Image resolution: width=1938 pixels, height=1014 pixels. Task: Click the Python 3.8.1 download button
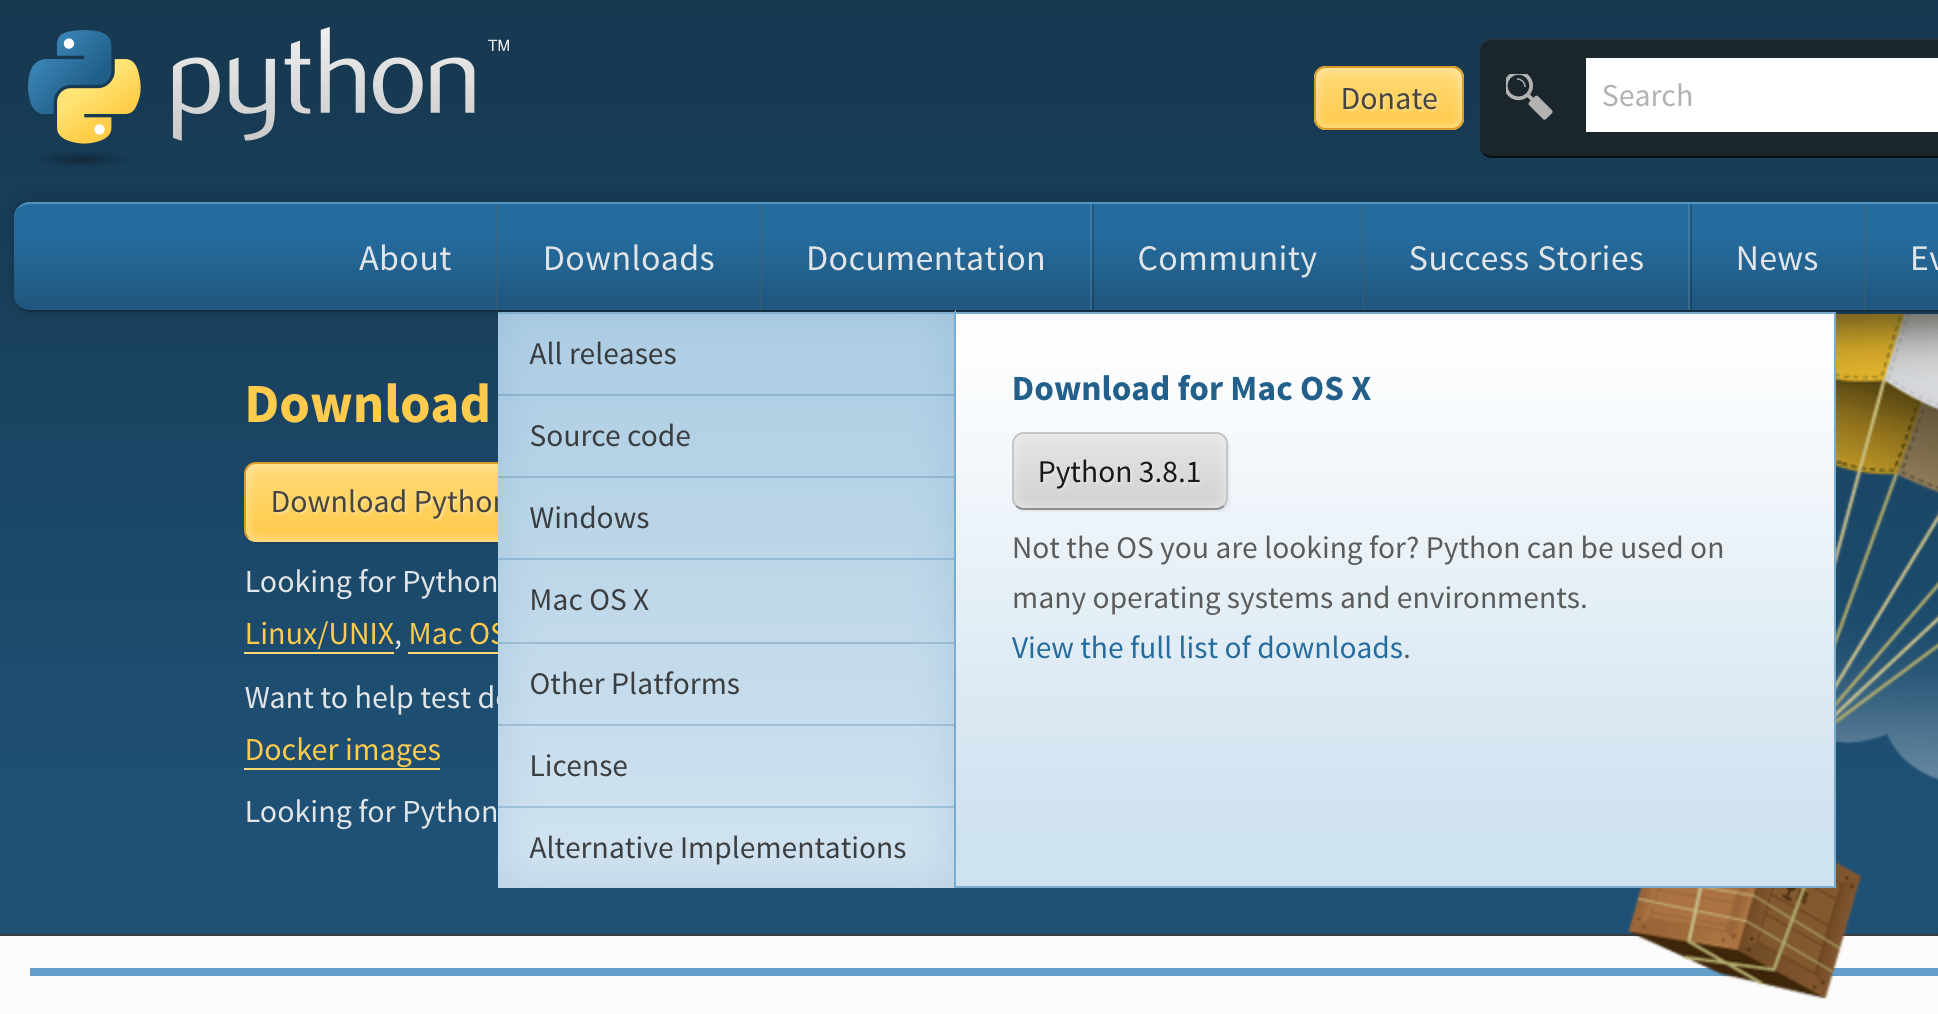click(1119, 471)
